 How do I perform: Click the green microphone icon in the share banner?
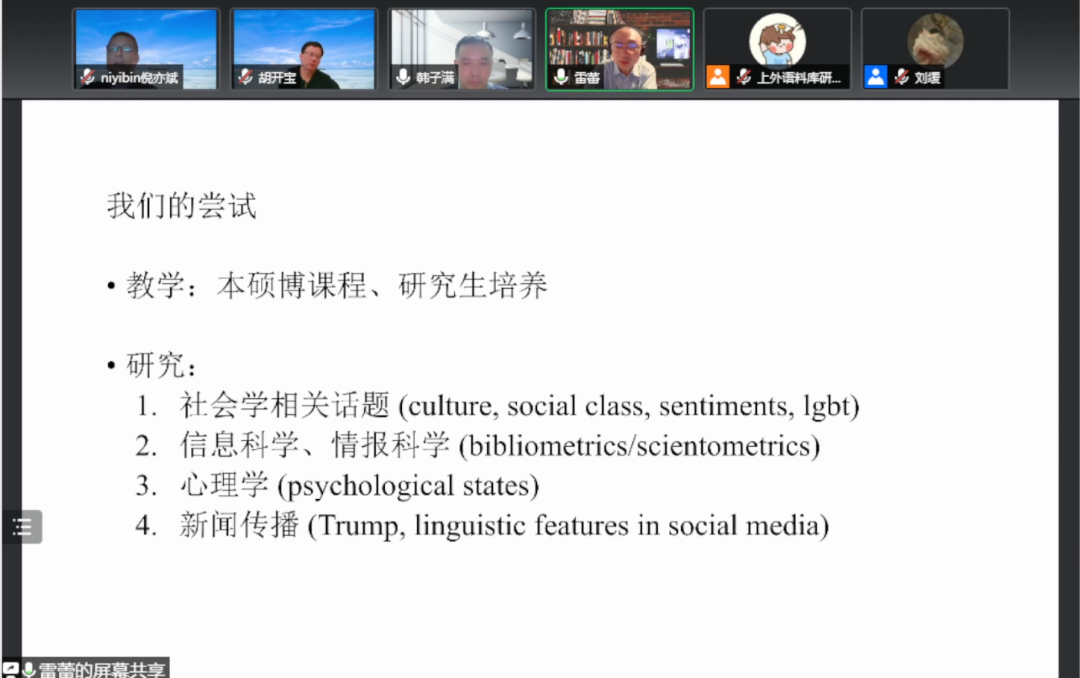click(x=30, y=667)
